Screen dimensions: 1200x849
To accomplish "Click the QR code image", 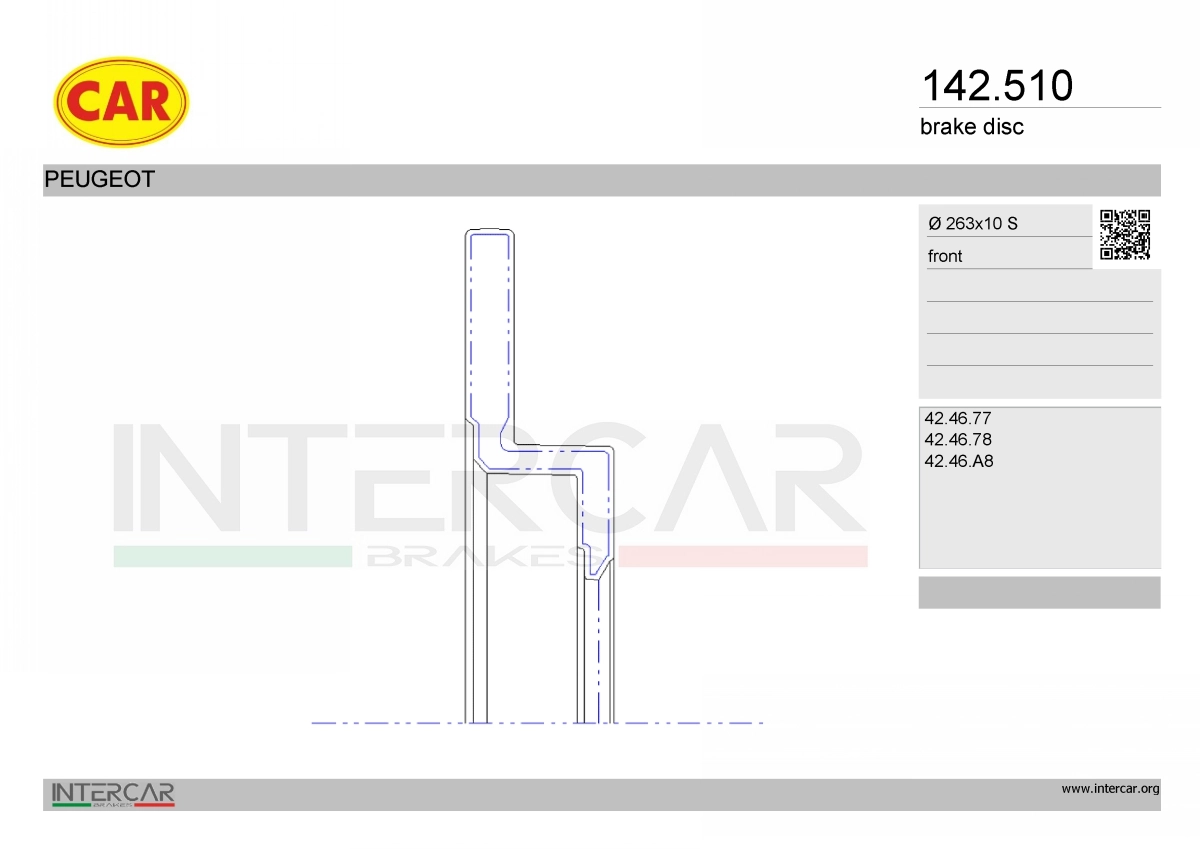I will point(1125,235).
